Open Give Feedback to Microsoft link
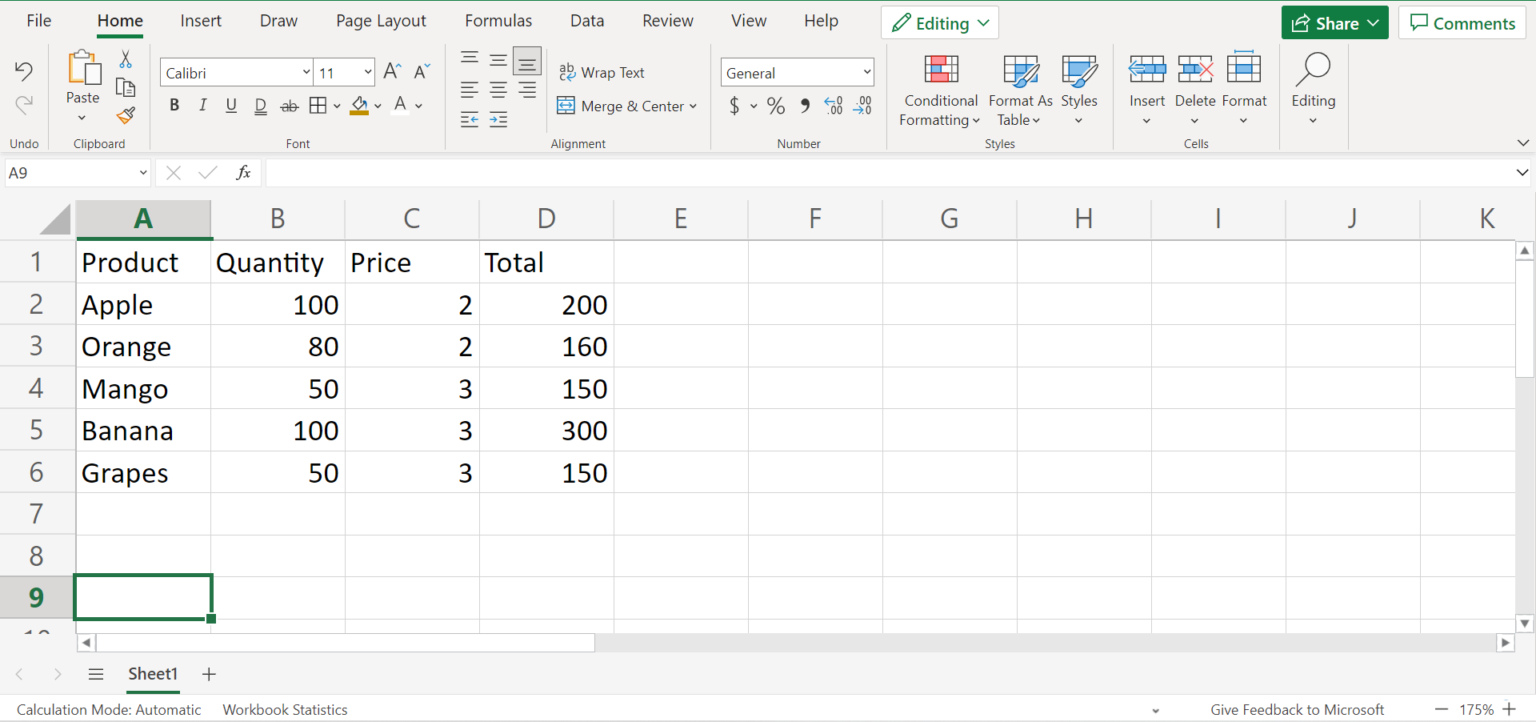1536x722 pixels. tap(1297, 710)
